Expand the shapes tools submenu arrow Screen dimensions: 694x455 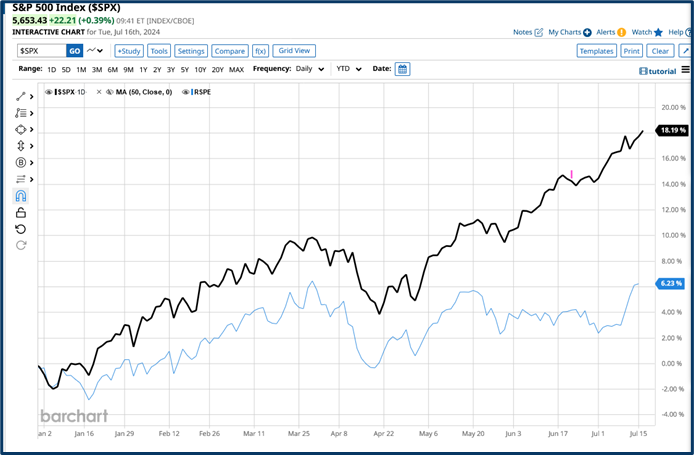[x=31, y=130]
